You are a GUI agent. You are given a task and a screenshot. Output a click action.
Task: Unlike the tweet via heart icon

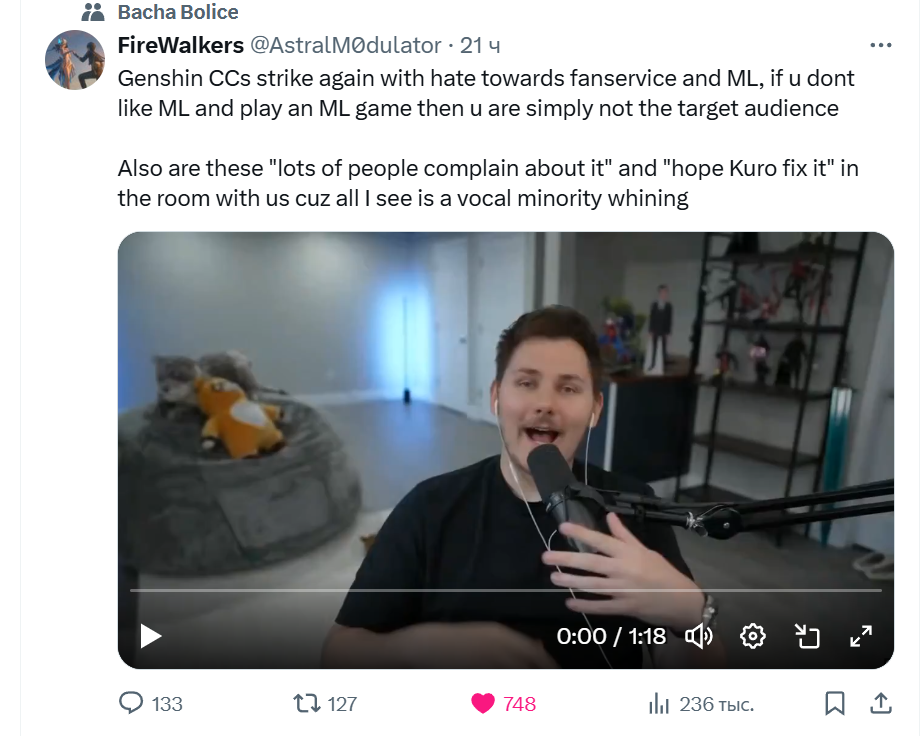pos(483,703)
